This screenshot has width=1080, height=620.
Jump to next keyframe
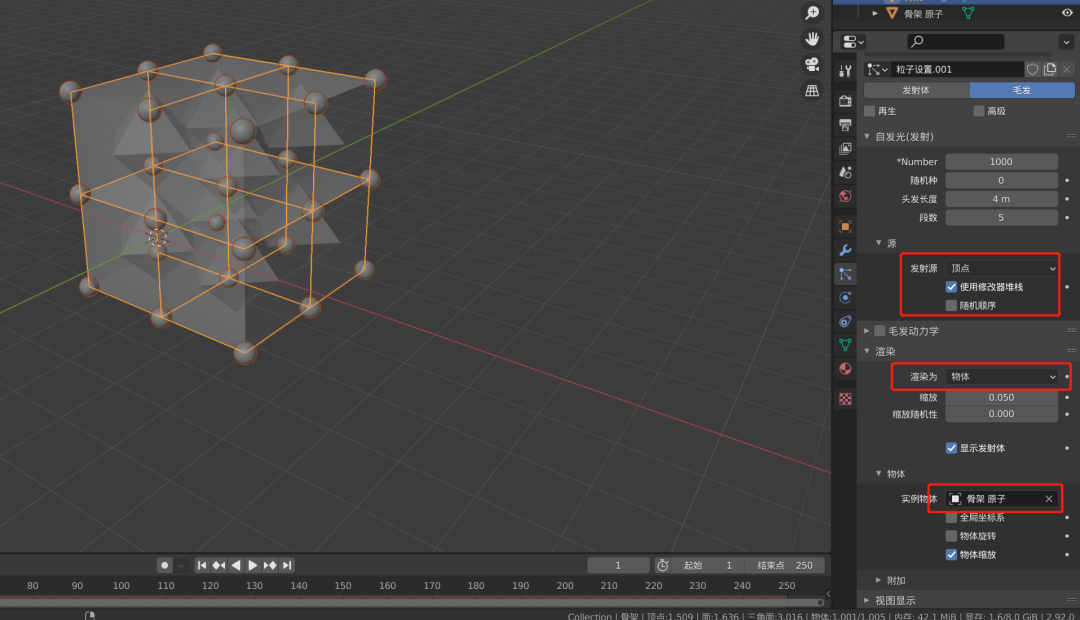270,565
